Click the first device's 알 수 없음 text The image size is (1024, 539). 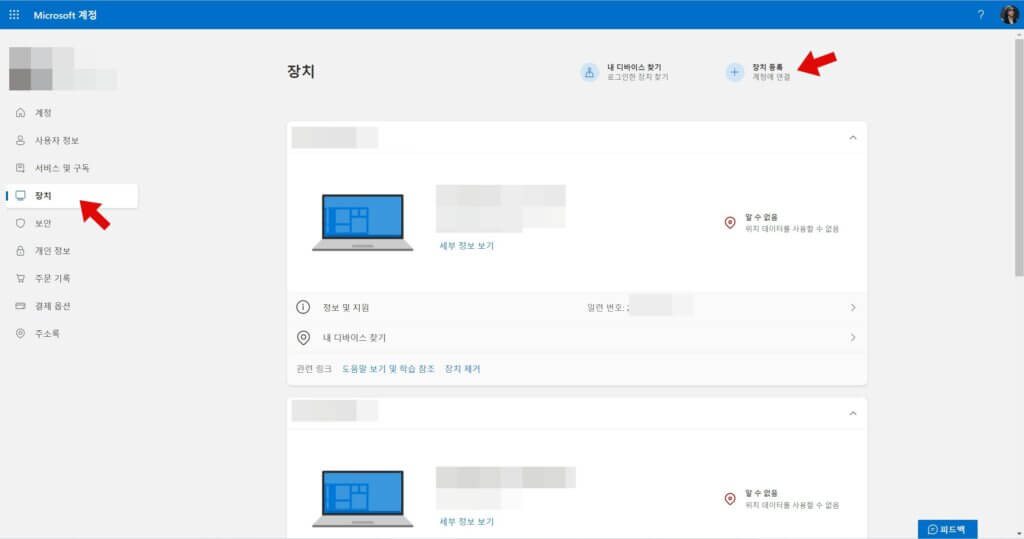[761, 217]
